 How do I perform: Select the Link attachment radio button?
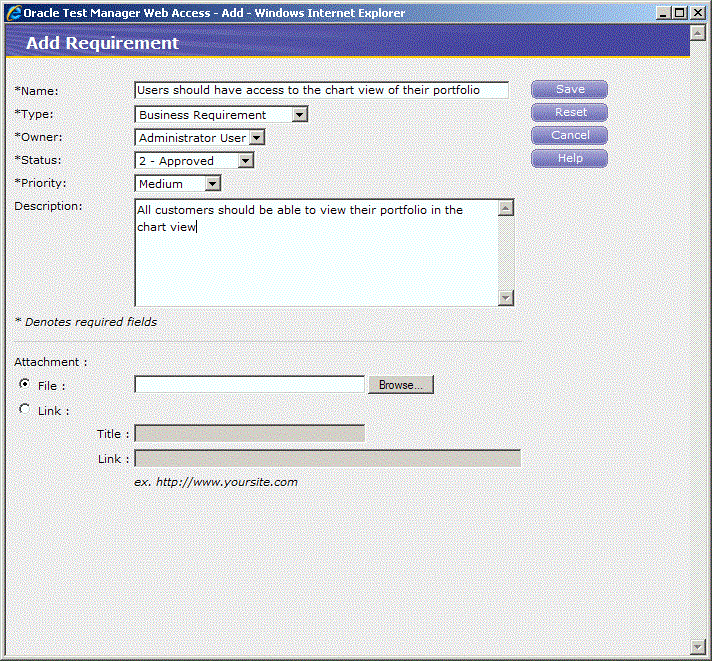pos(25,409)
